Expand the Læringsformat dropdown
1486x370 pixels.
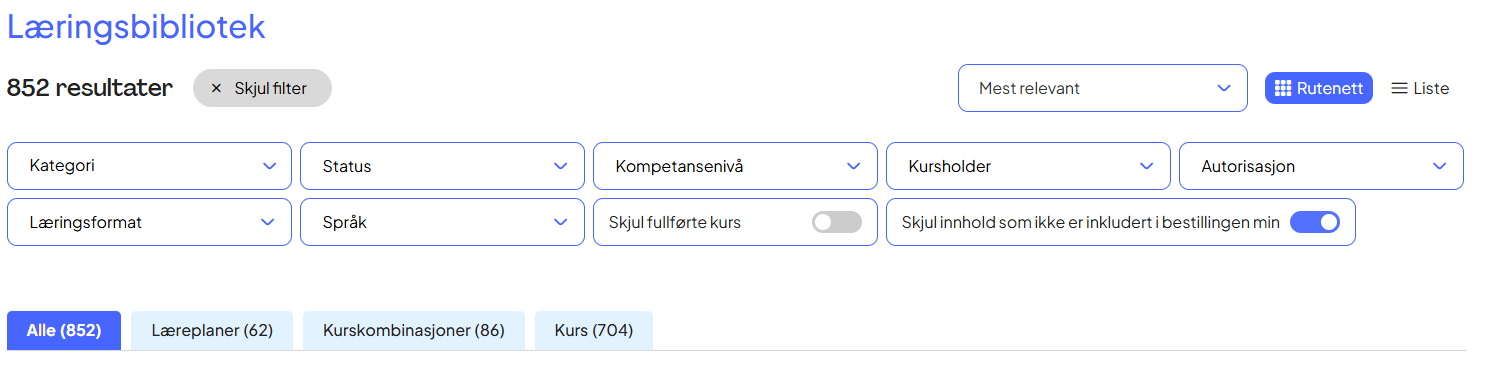click(x=149, y=222)
